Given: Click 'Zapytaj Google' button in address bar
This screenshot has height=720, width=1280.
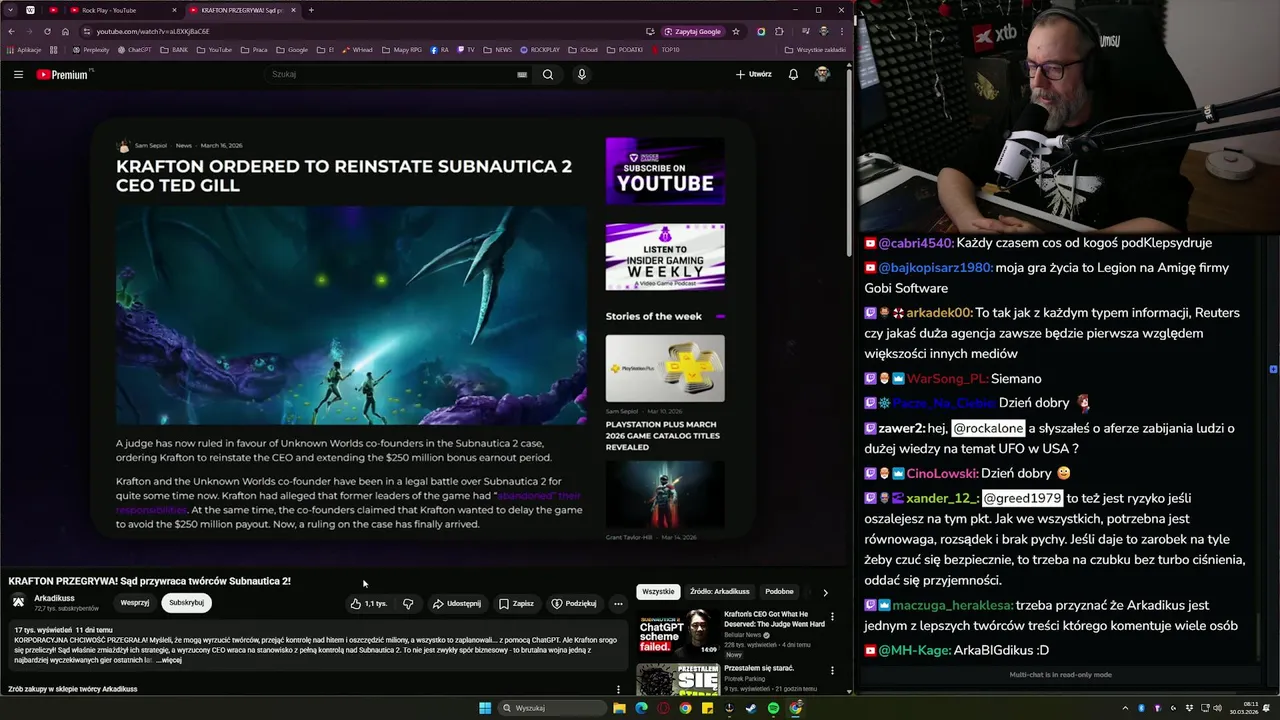Looking at the screenshot, I should click(692, 31).
